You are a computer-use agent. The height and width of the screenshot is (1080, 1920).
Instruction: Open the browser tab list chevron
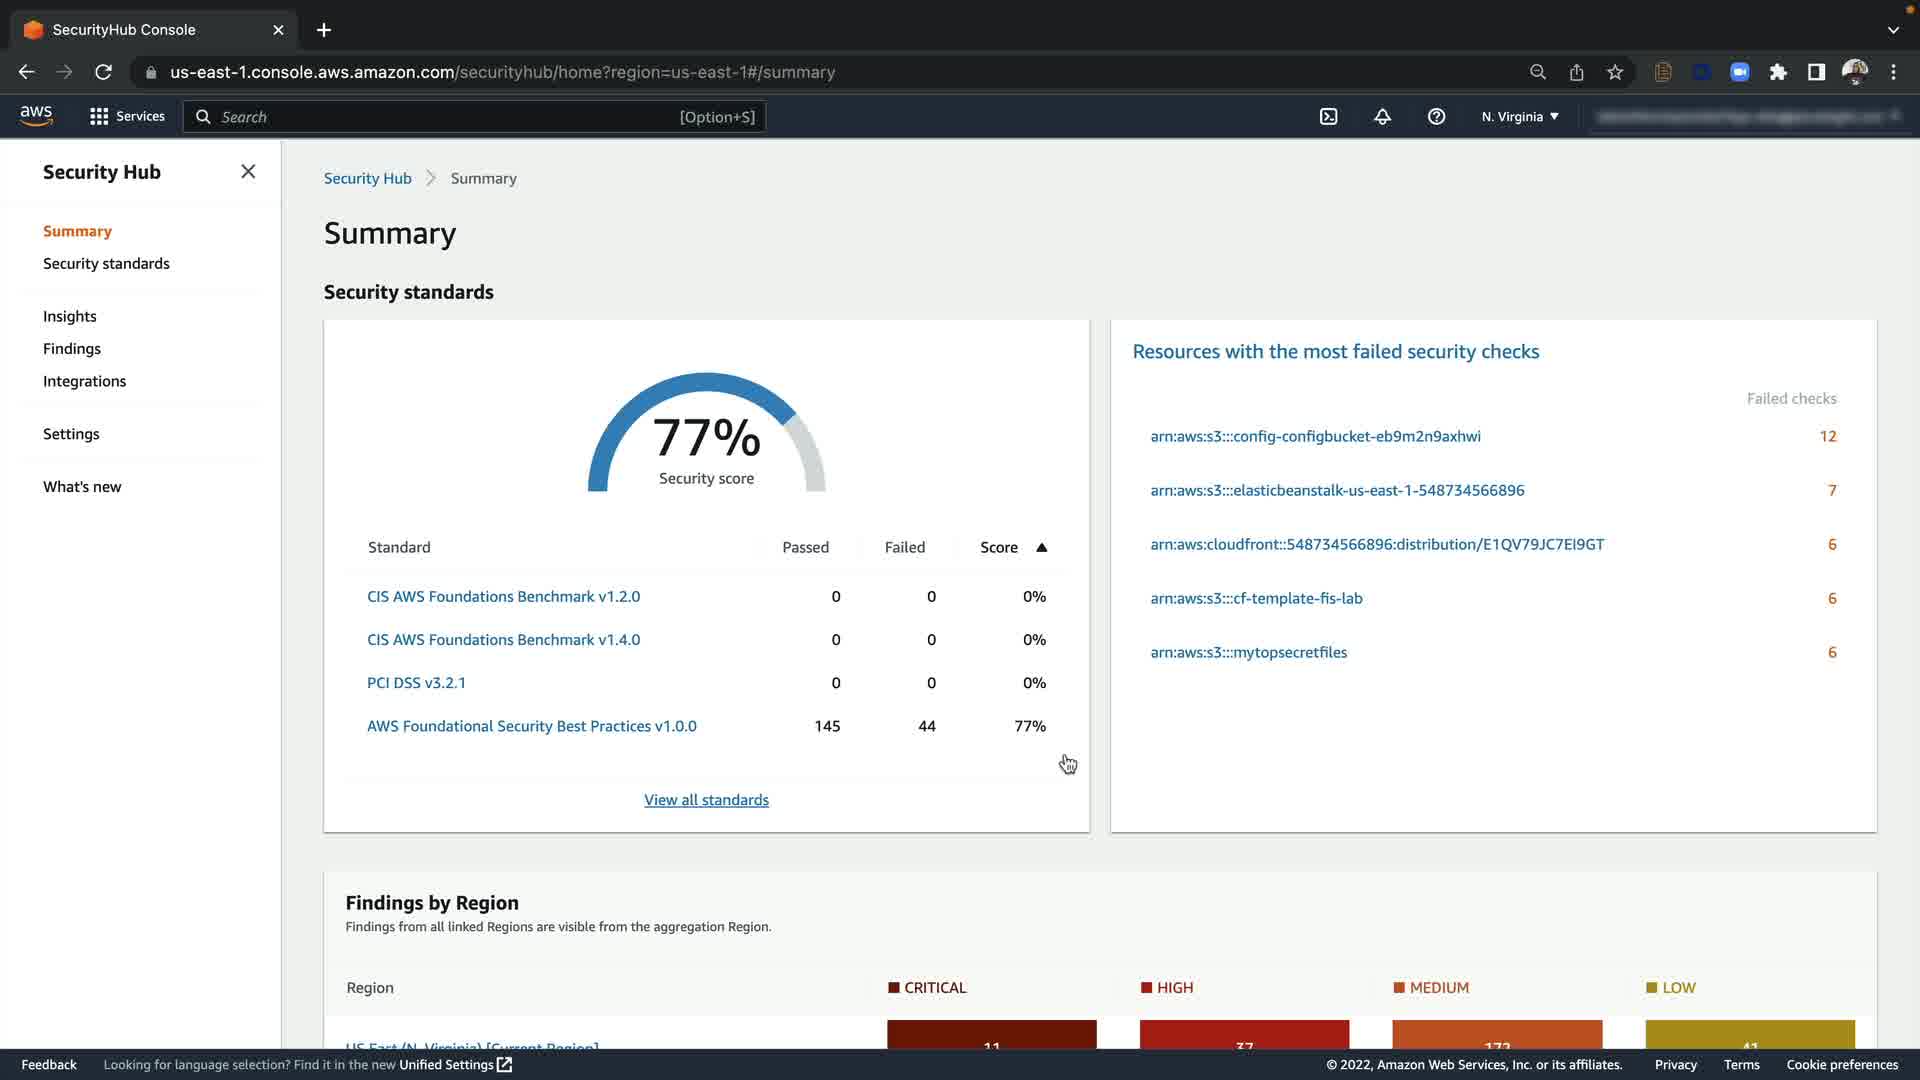coord(1893,30)
